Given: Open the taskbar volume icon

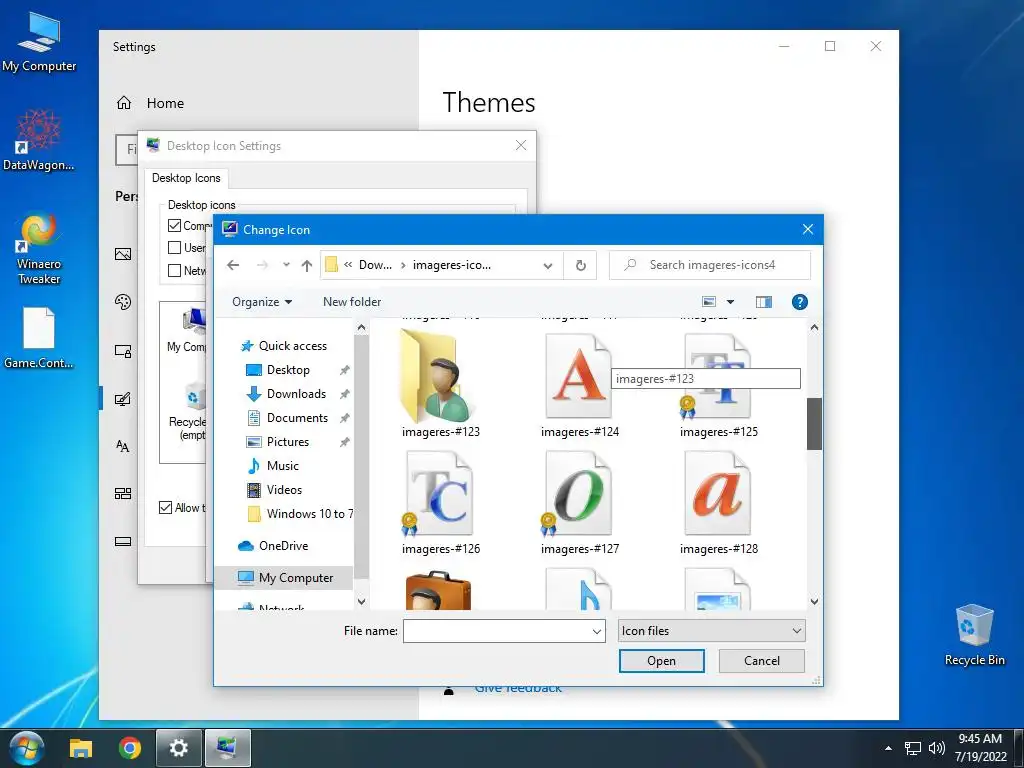Looking at the screenshot, I should [x=936, y=748].
